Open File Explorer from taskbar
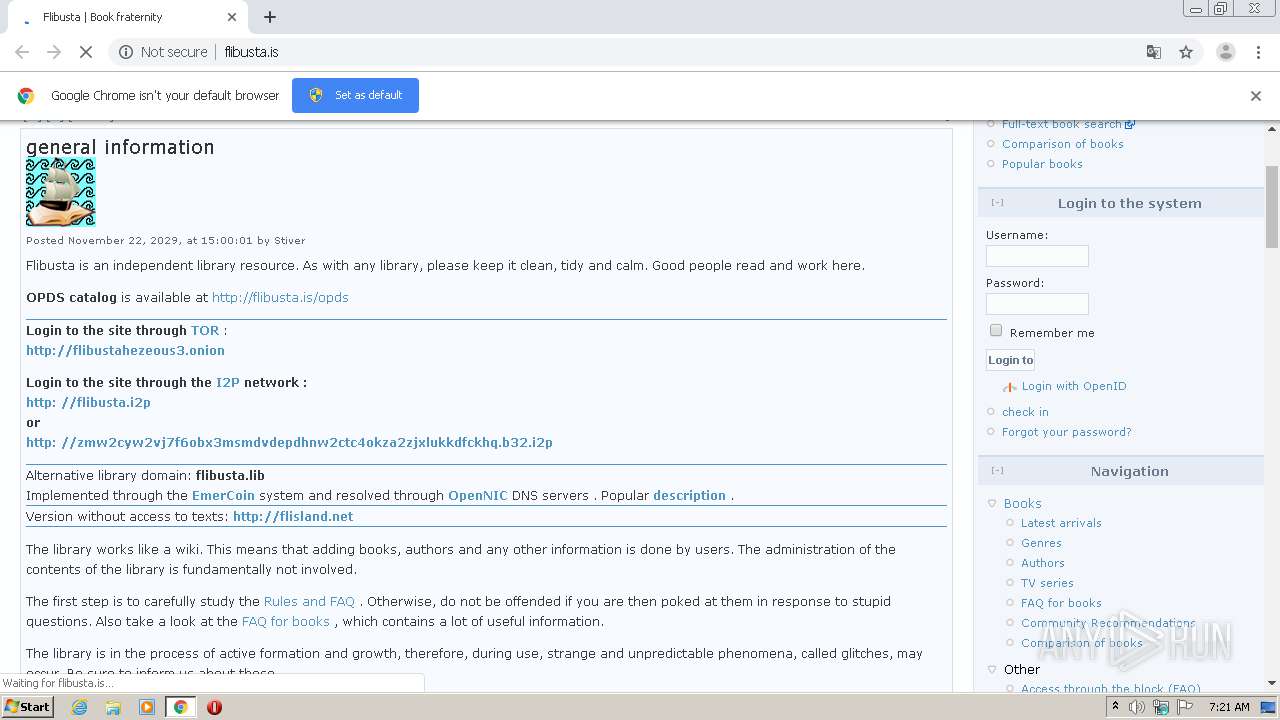Screen dimensions: 1280x720 [x=113, y=707]
